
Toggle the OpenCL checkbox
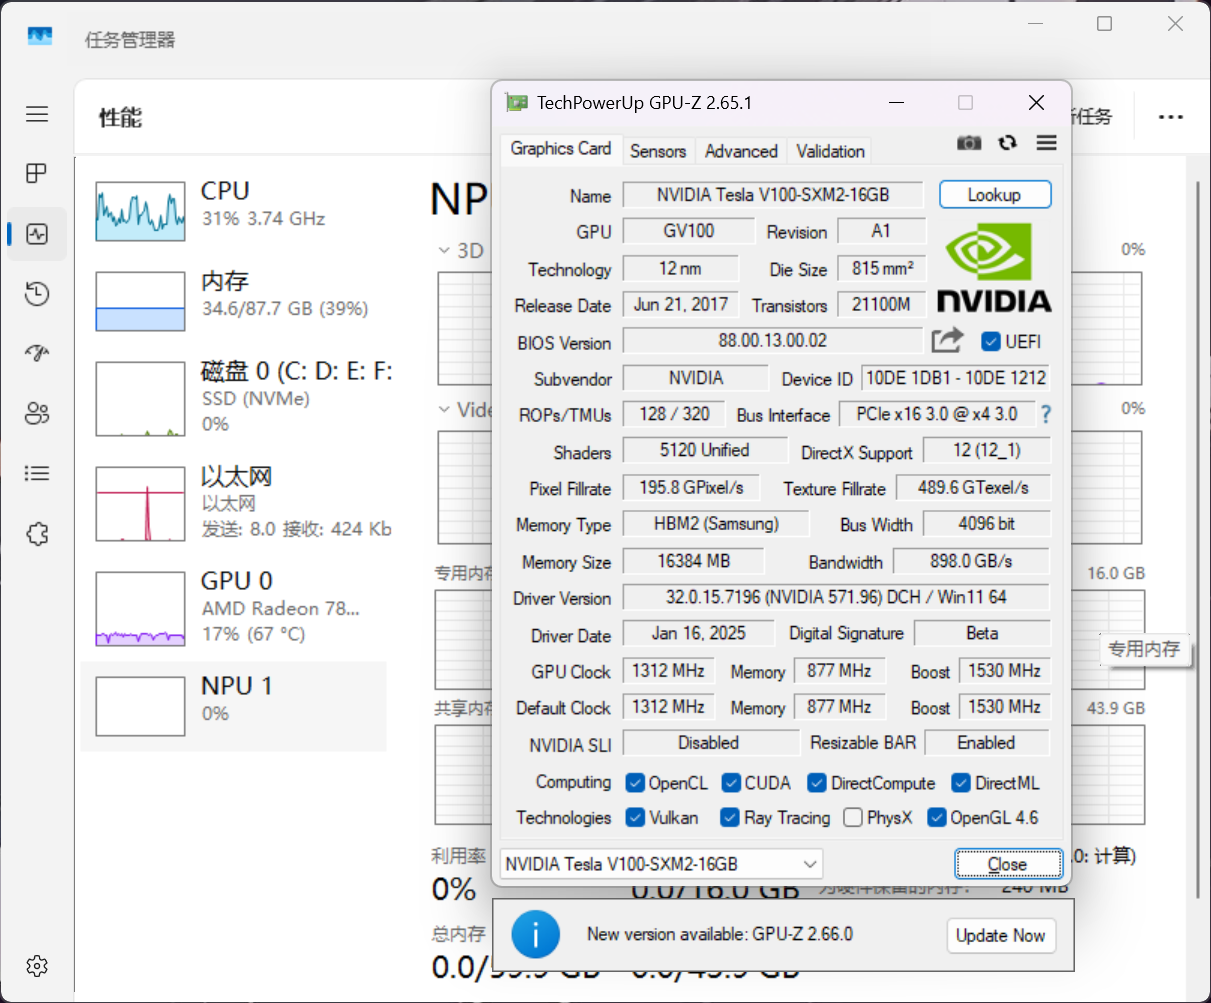tap(635, 782)
